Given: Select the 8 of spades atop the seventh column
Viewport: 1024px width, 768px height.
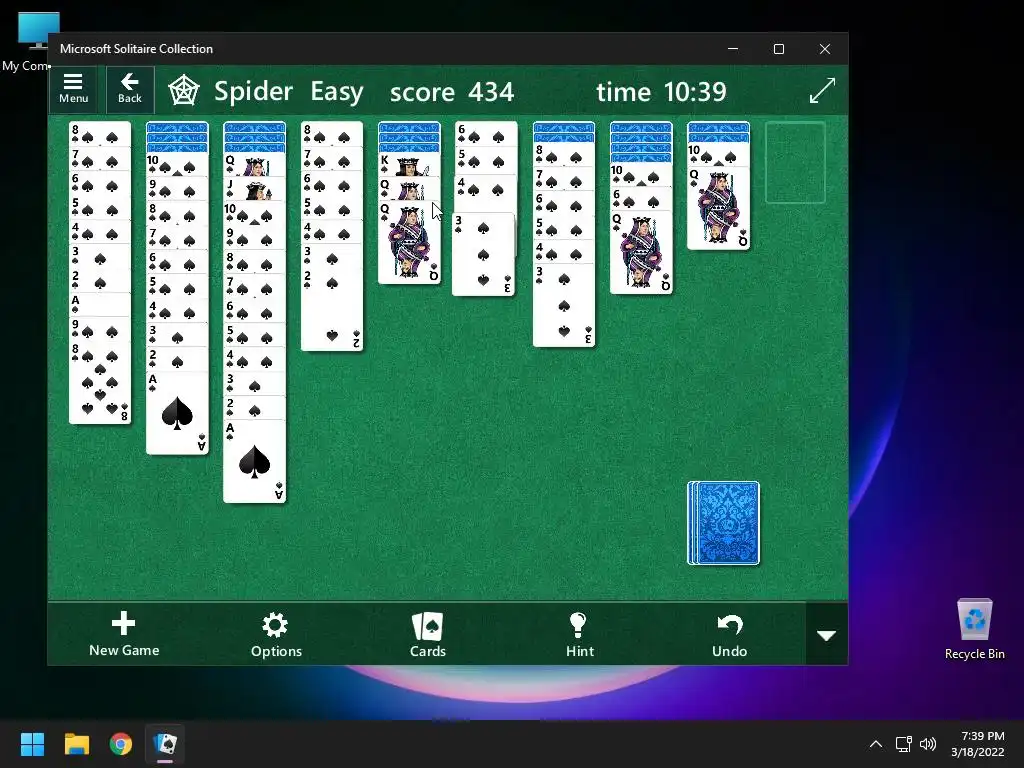Looking at the screenshot, I should (x=564, y=155).
